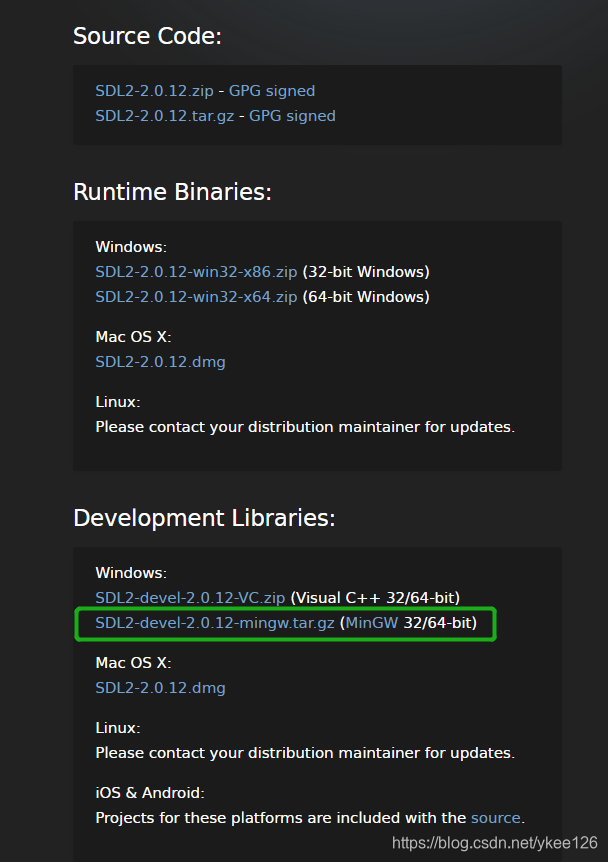Open GPG signed link for SDL2-2.0.12.tar.gz

click(292, 116)
